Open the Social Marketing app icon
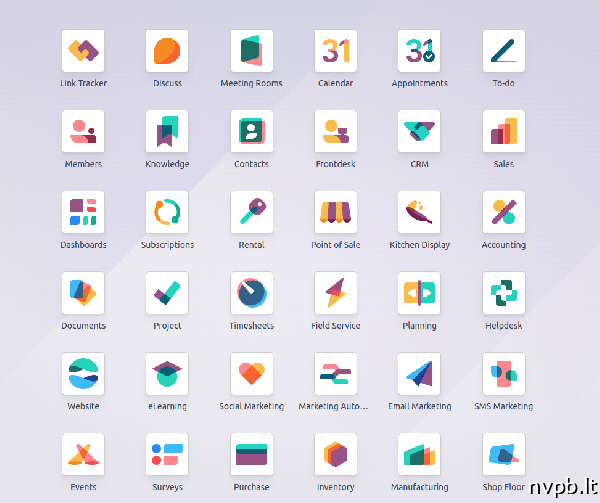 click(252, 374)
